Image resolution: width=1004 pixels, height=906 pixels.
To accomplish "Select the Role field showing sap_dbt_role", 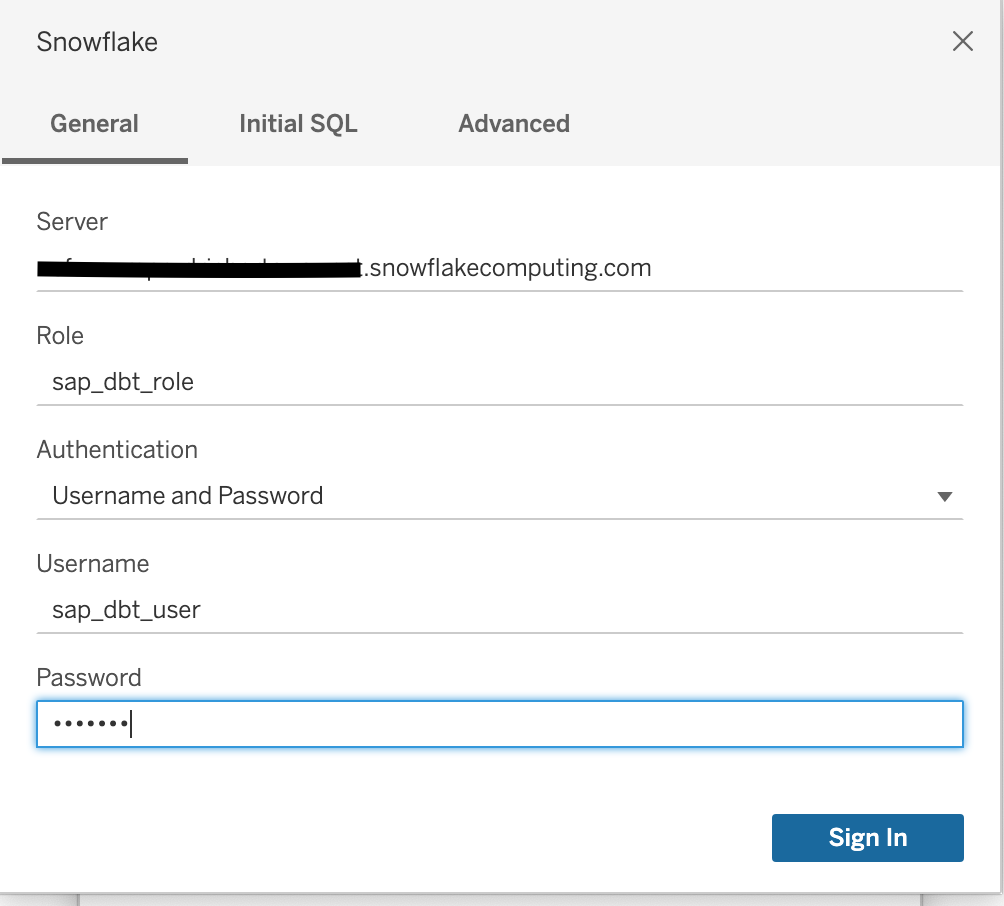I will point(500,381).
